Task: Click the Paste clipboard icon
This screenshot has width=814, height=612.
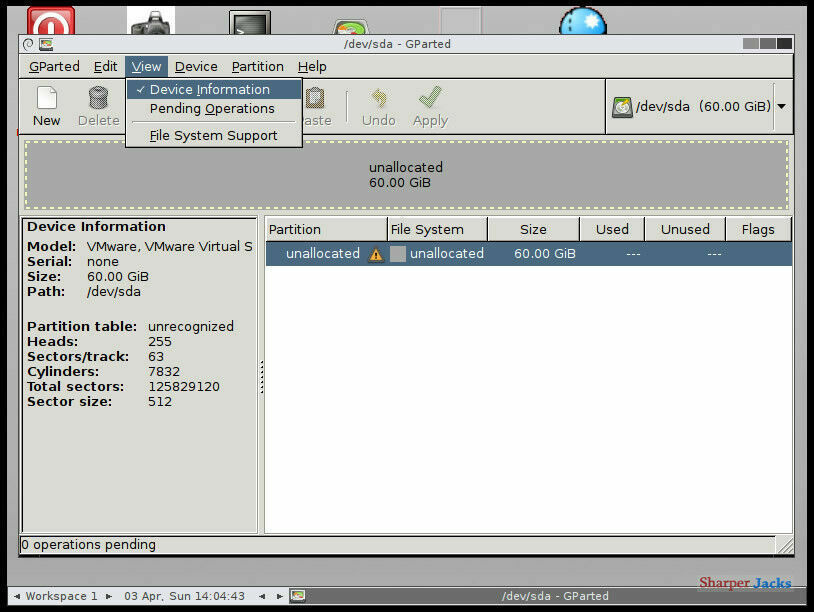Action: (315, 98)
